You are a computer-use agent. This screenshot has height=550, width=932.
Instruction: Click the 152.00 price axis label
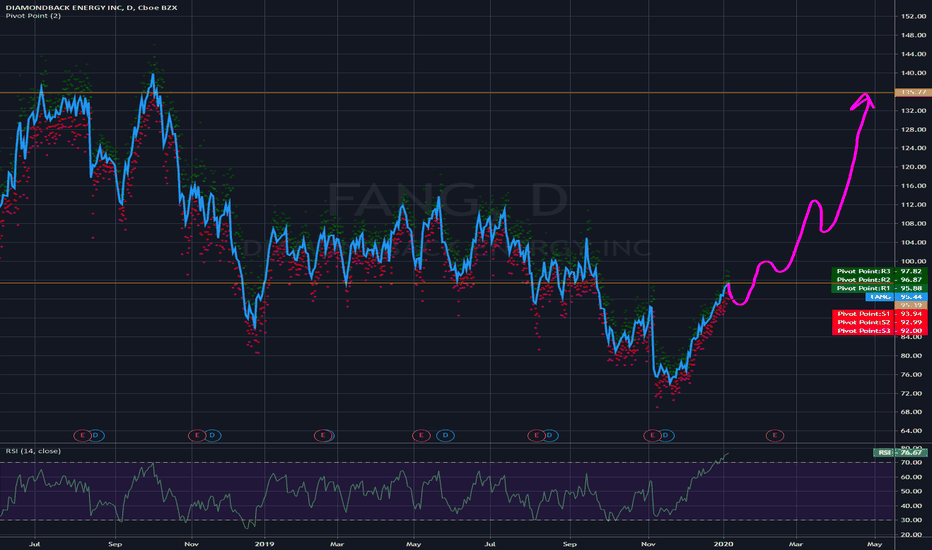[914, 16]
